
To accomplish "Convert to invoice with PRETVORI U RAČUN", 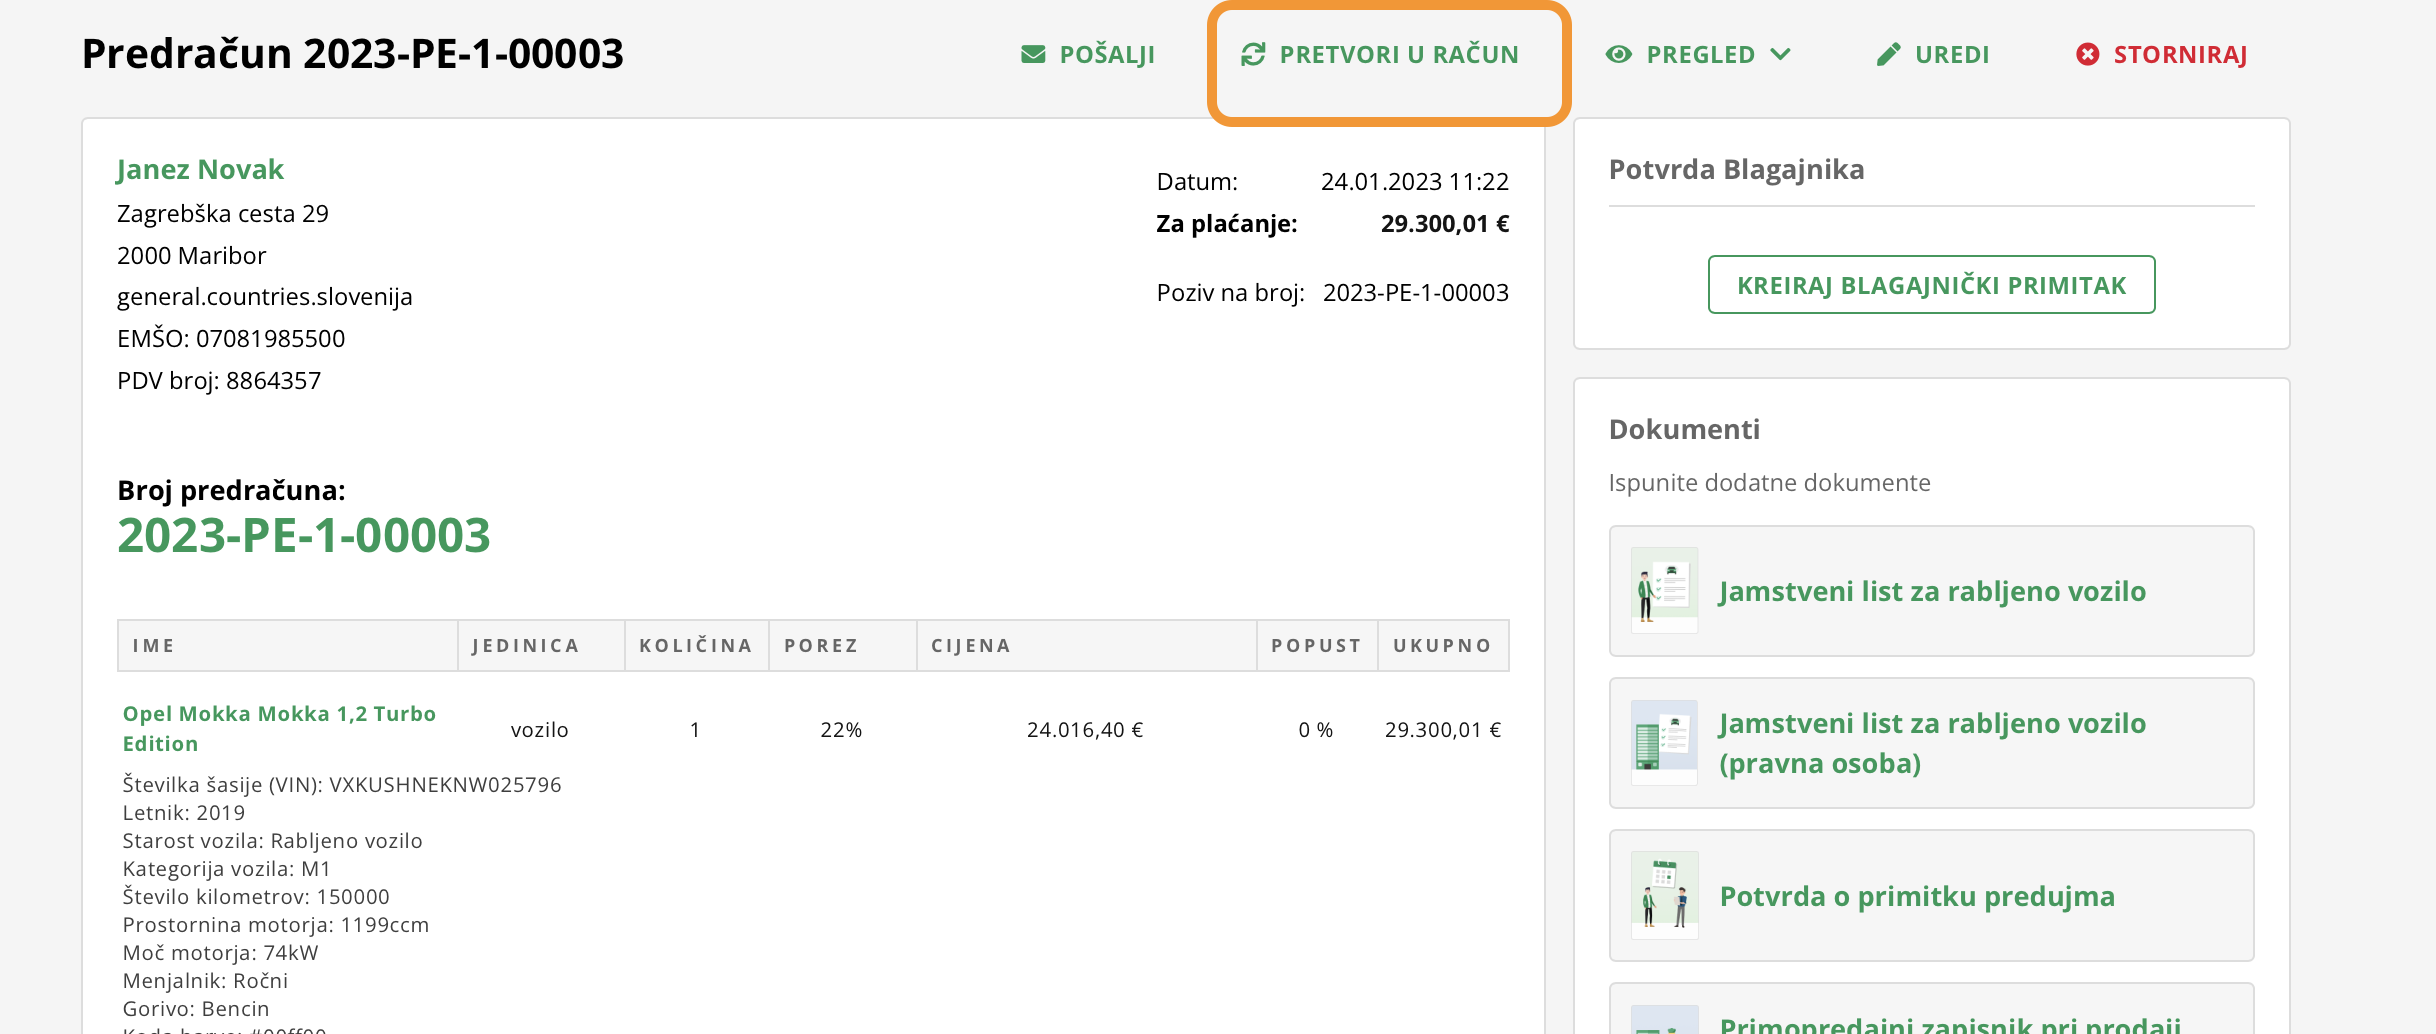I will [x=1380, y=54].
